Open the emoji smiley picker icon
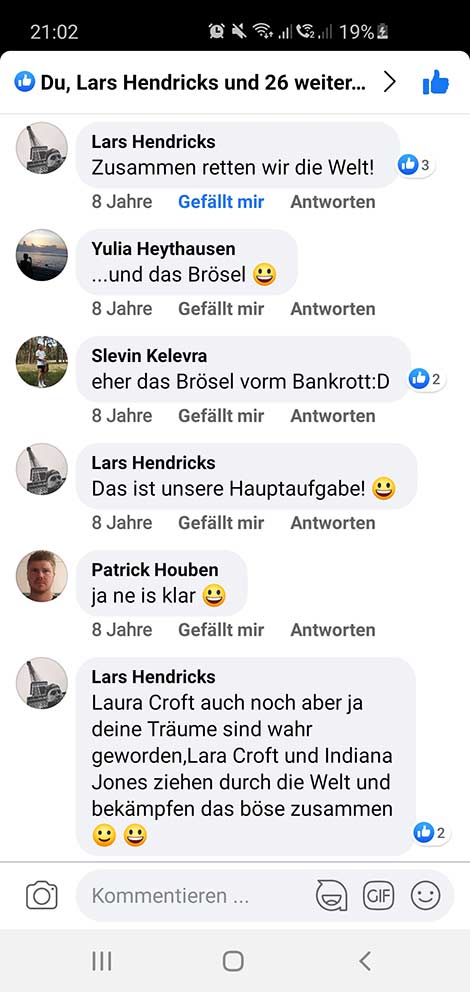The height and width of the screenshot is (992, 470). 425,896
